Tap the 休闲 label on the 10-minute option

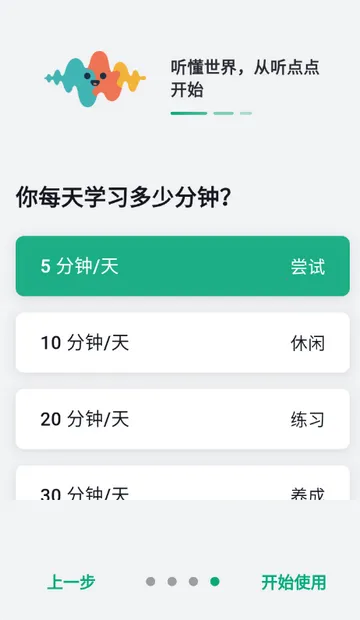click(307, 343)
